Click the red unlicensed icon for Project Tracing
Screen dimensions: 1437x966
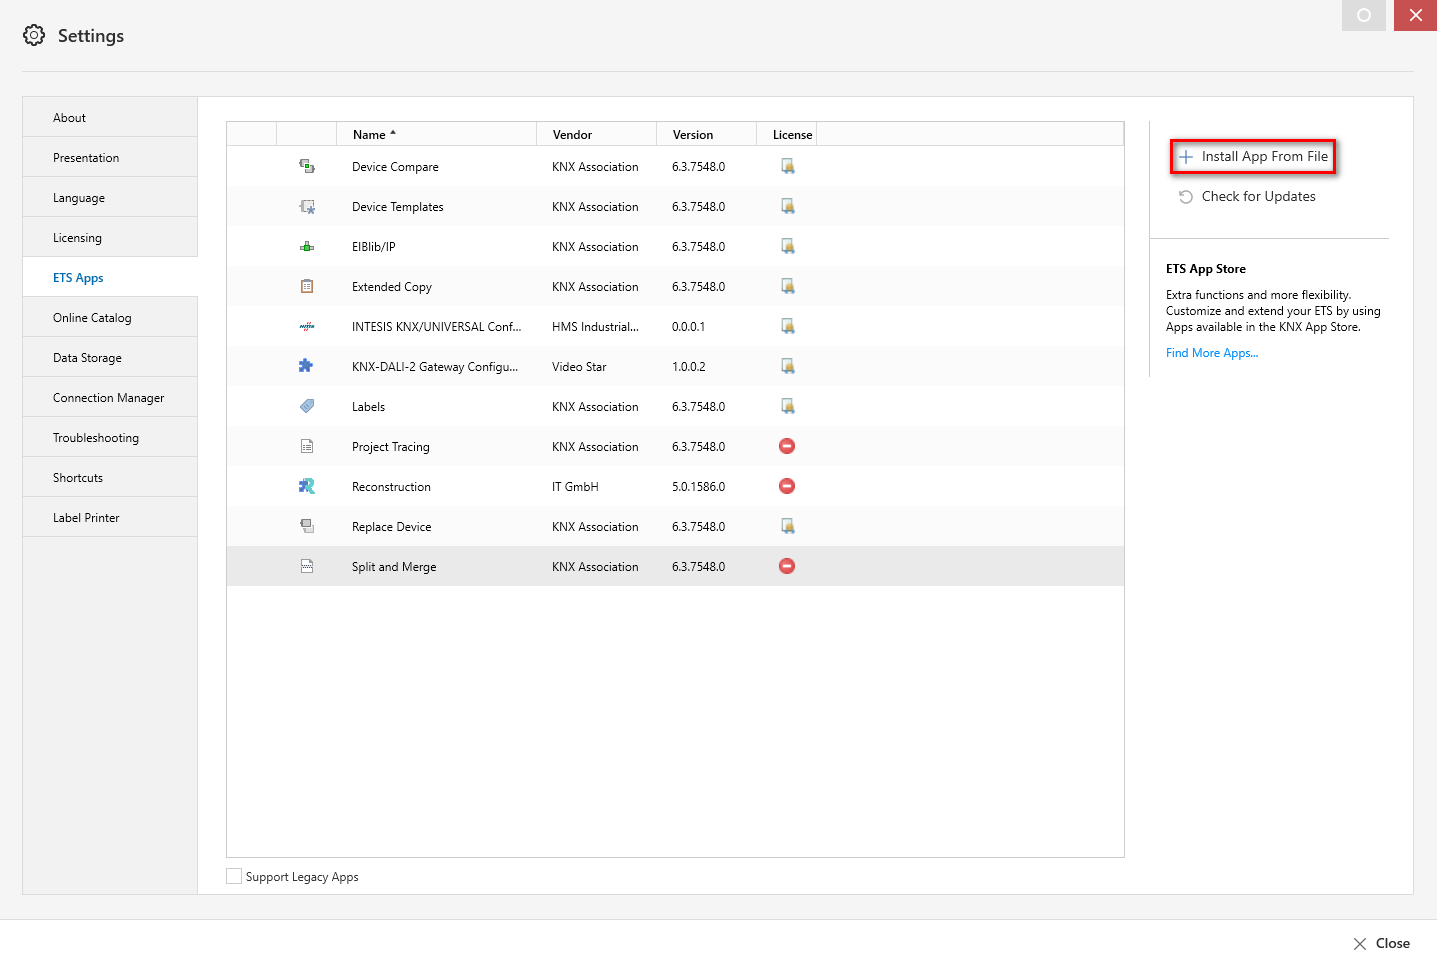[787, 446]
